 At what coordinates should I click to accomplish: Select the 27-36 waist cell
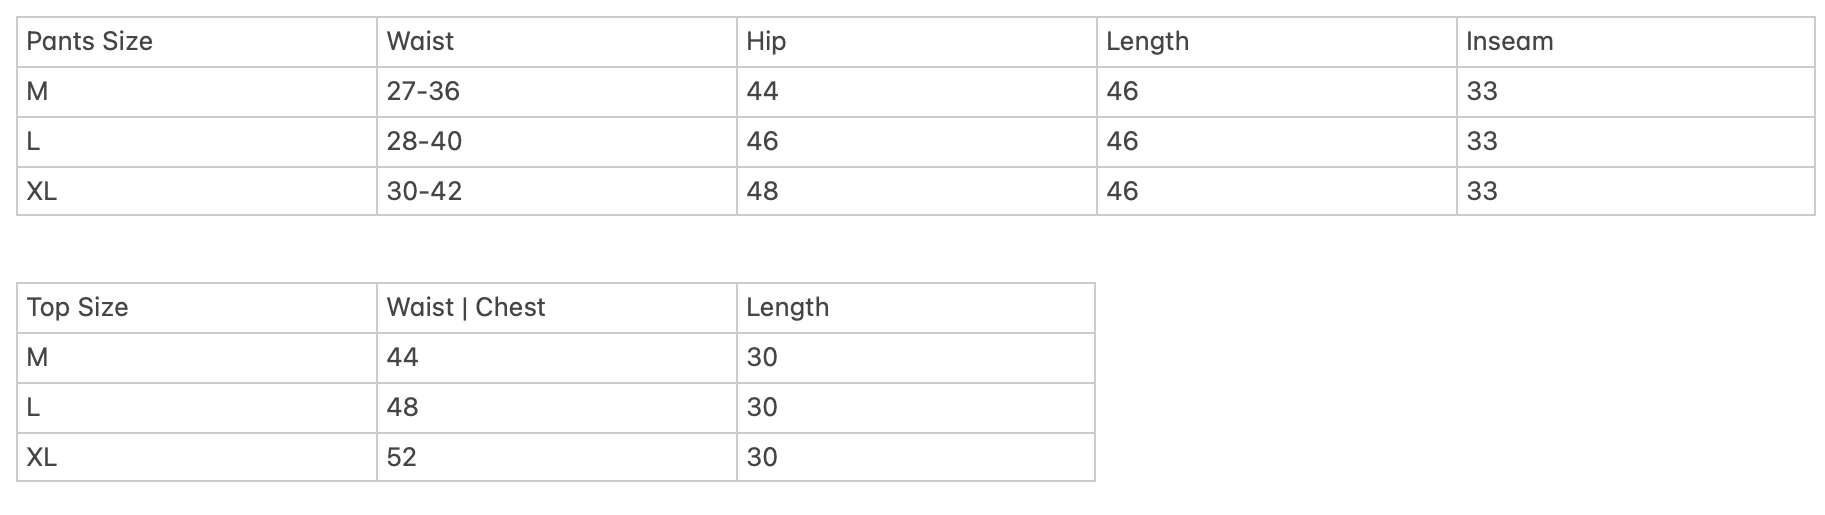click(423, 92)
